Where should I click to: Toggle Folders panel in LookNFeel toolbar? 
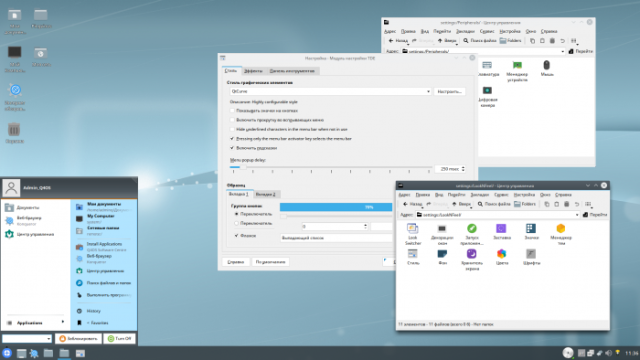pos(525,204)
